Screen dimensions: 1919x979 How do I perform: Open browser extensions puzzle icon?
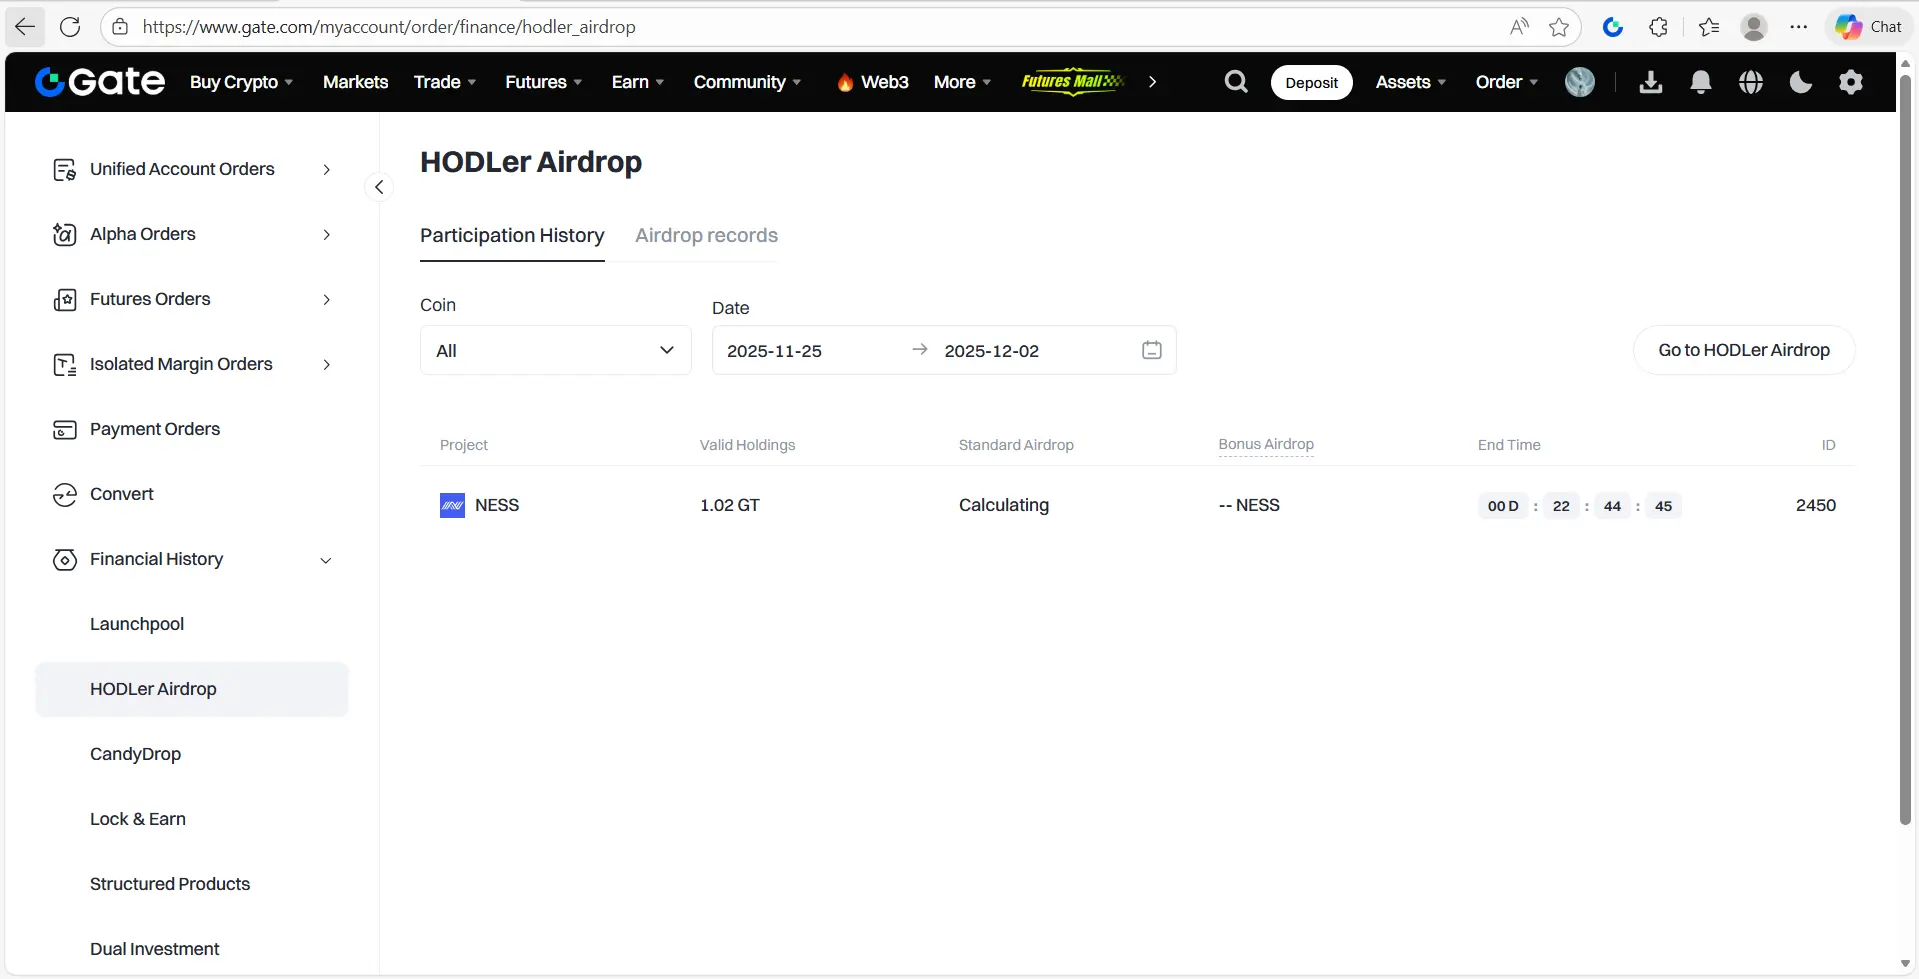(x=1659, y=27)
